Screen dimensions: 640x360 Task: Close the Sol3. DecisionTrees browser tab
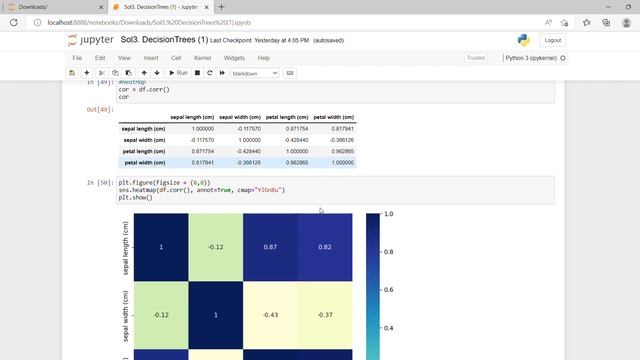coord(207,7)
